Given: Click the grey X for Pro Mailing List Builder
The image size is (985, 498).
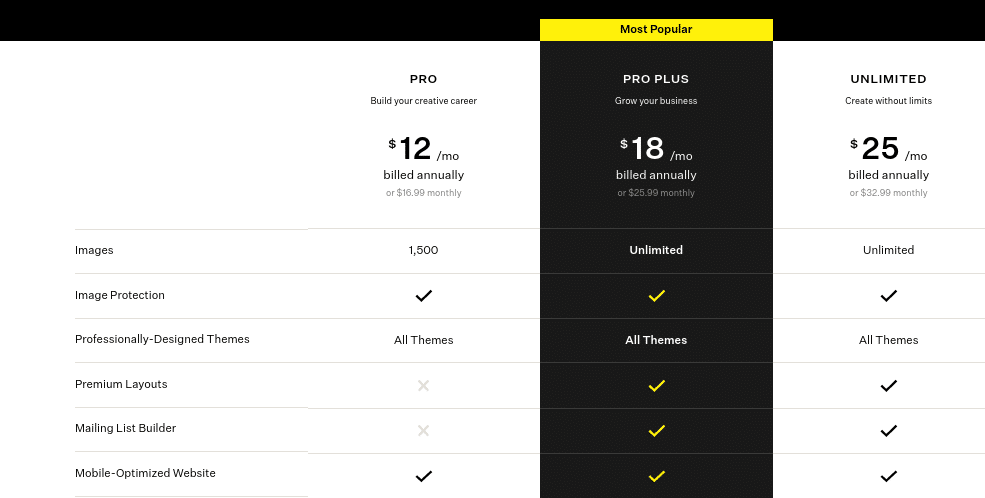Looking at the screenshot, I should point(423,431).
